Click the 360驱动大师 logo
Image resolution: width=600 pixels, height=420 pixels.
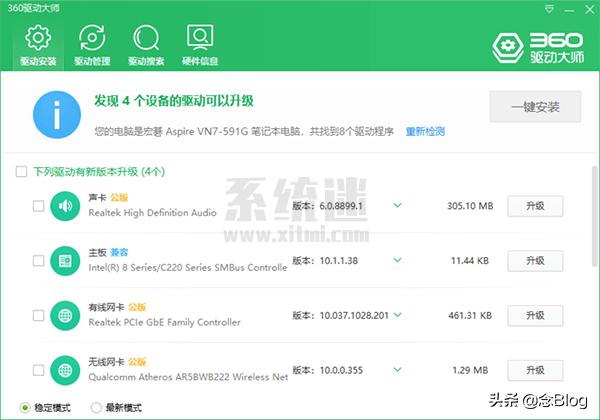(538, 47)
